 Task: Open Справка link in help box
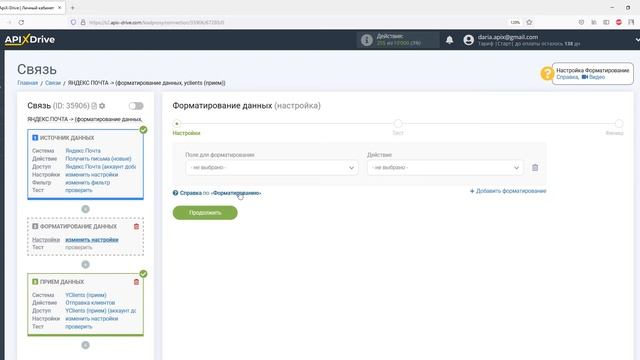(x=567, y=77)
